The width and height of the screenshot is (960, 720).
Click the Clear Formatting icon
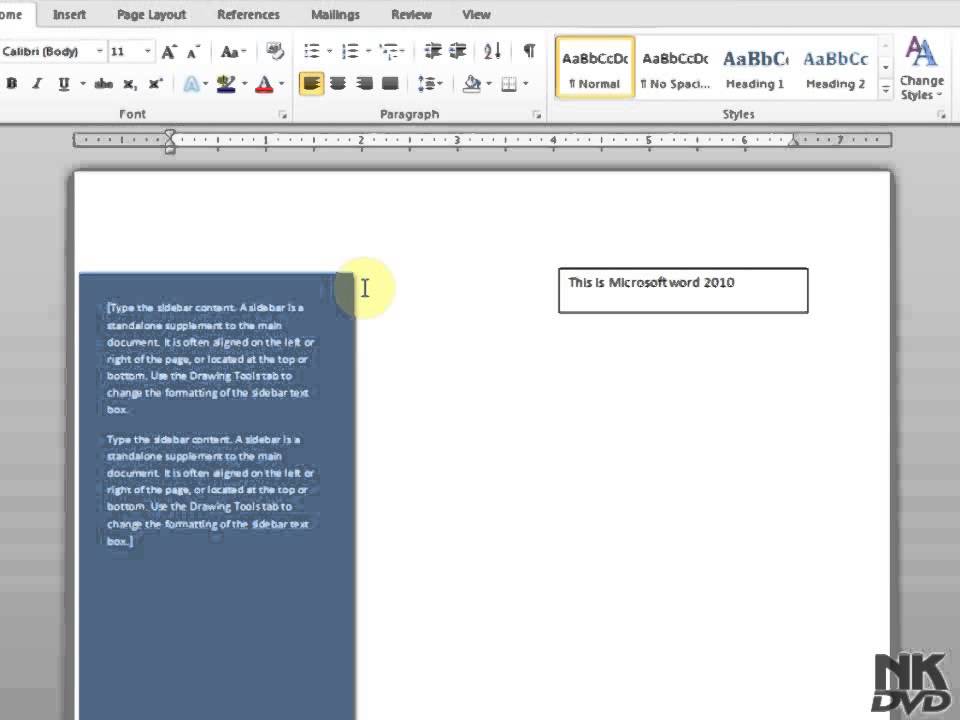276,51
